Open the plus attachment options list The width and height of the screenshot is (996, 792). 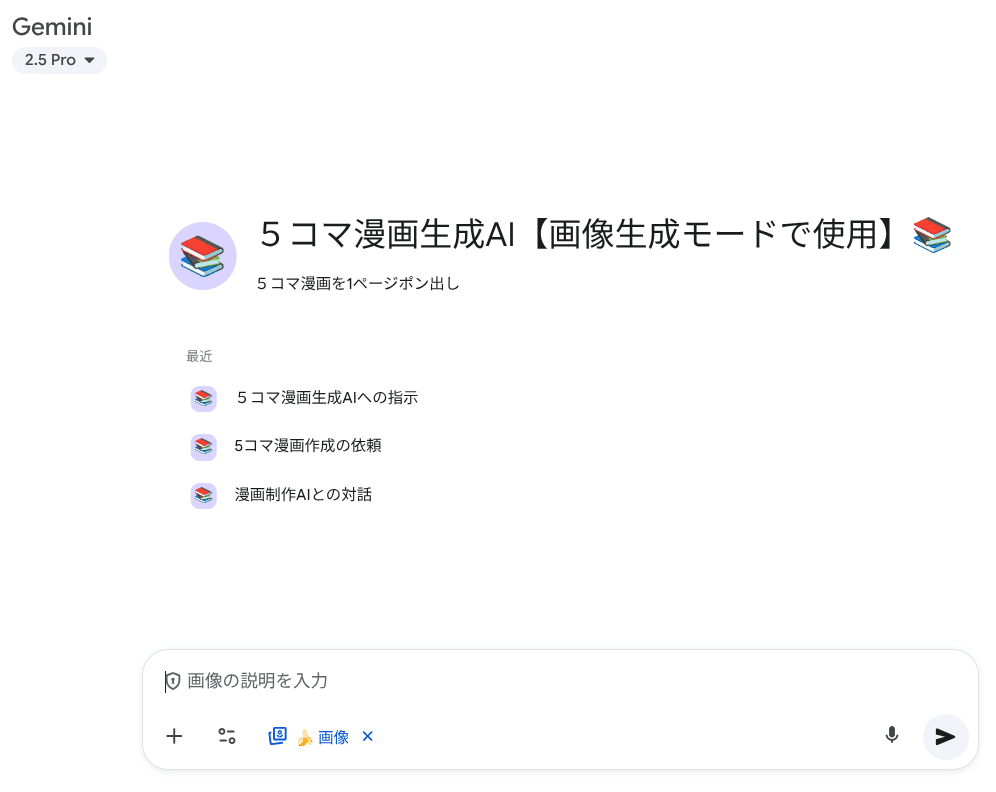[x=174, y=736]
